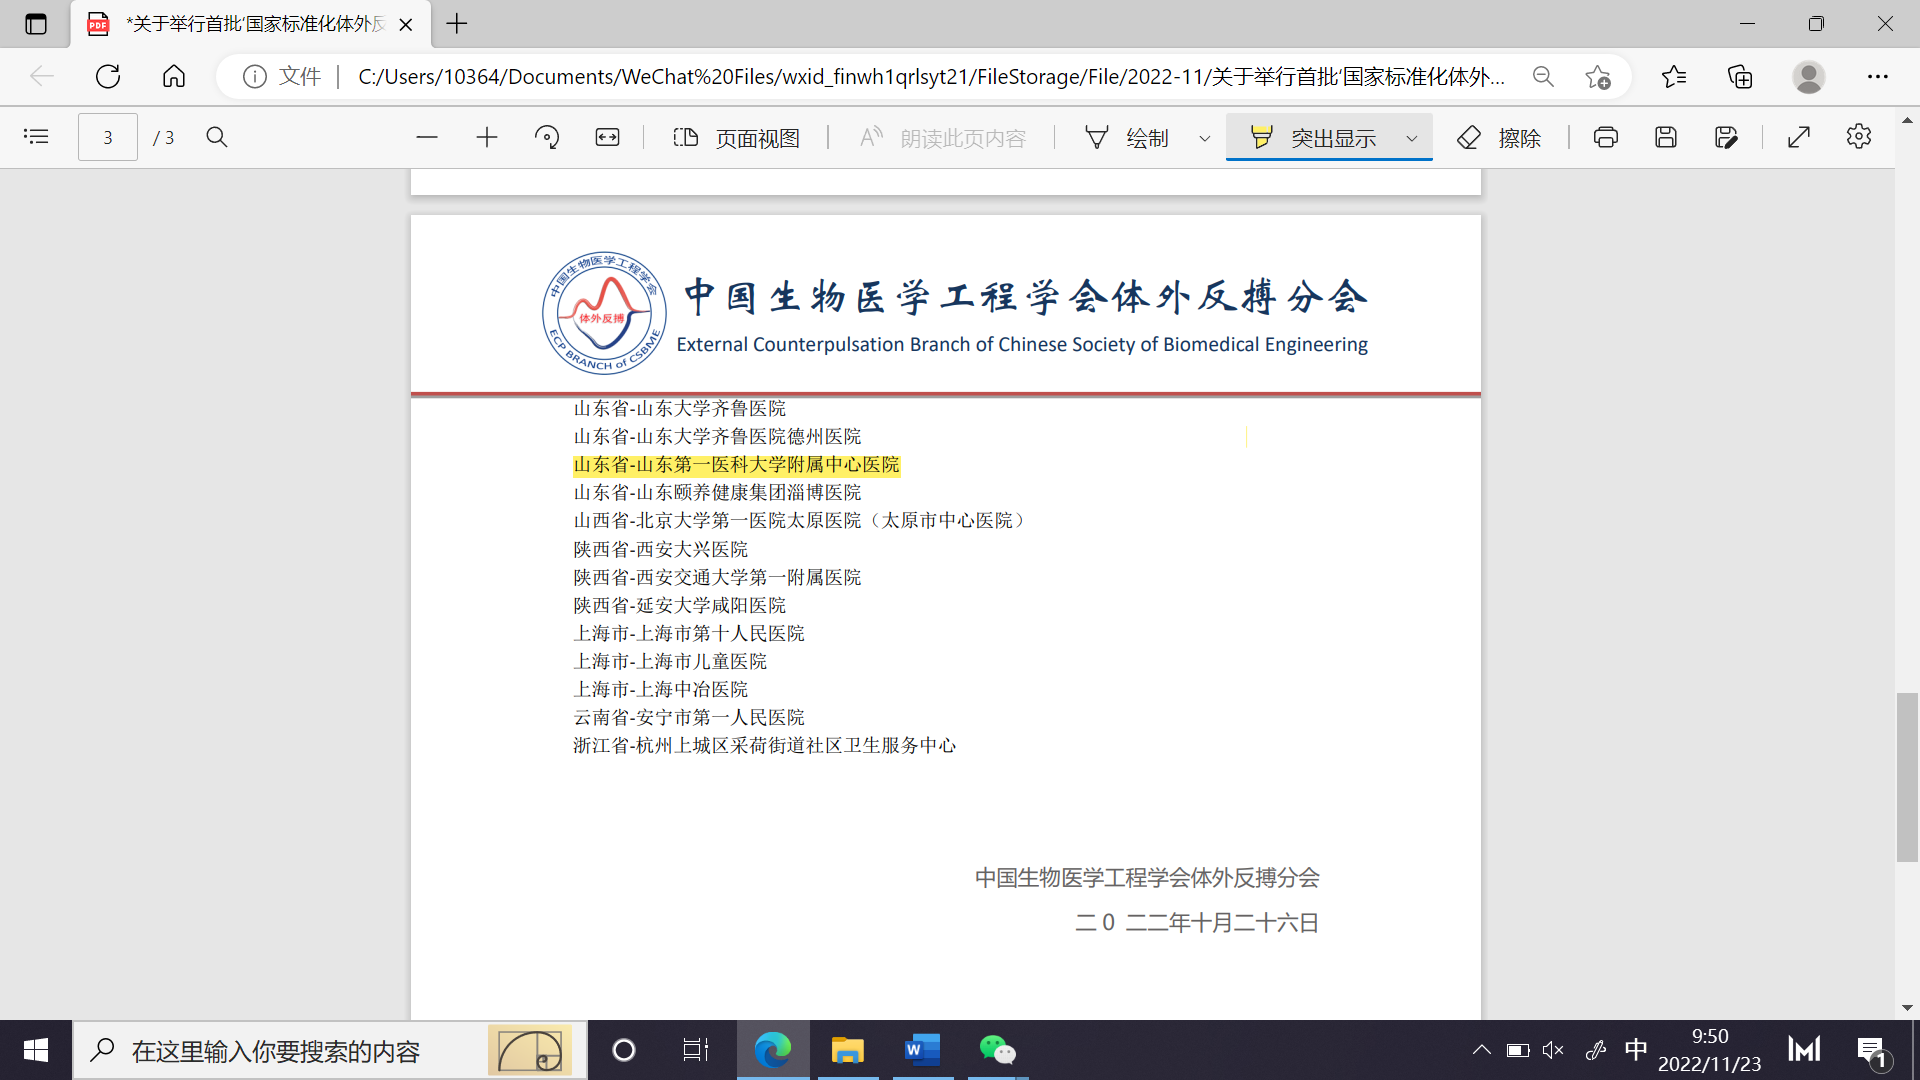Open the notification action center
This screenshot has height=1080, width=1920.
1872,1051
